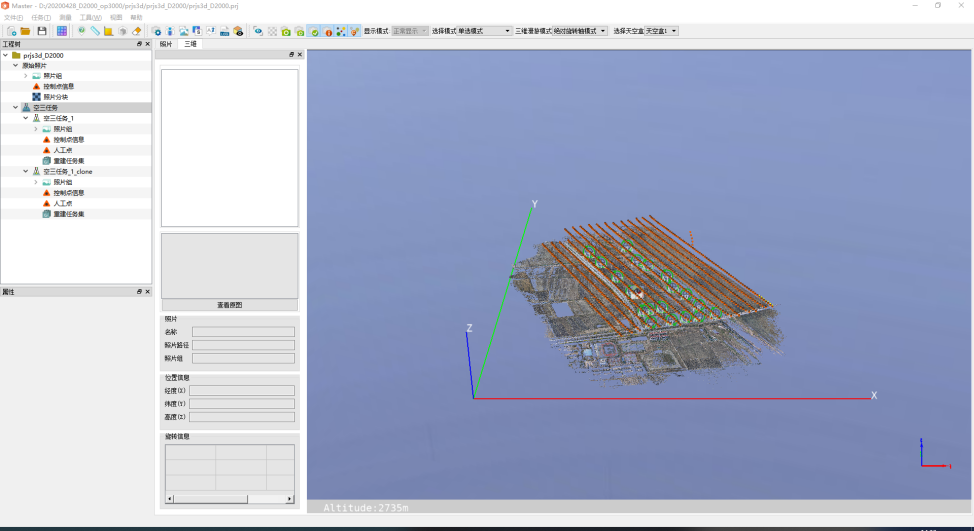Viewport: 974px width, 531px height.
Task: Select 重建任务集 under 空三任务_1_clone
Action: tap(68, 214)
